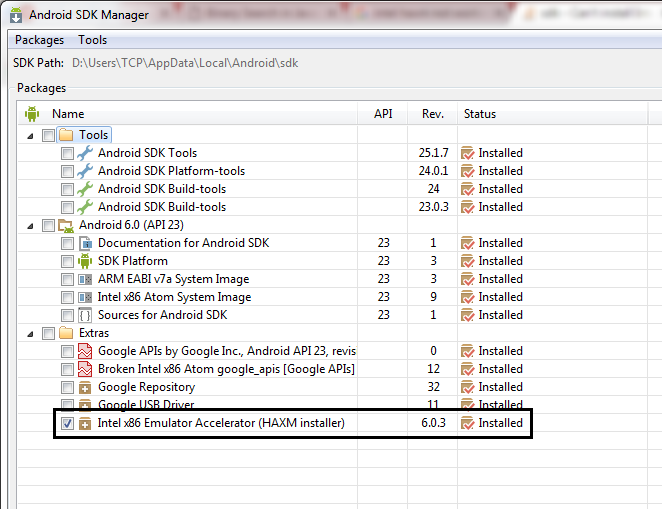Click the package icon beside Google Repository

tap(85, 387)
